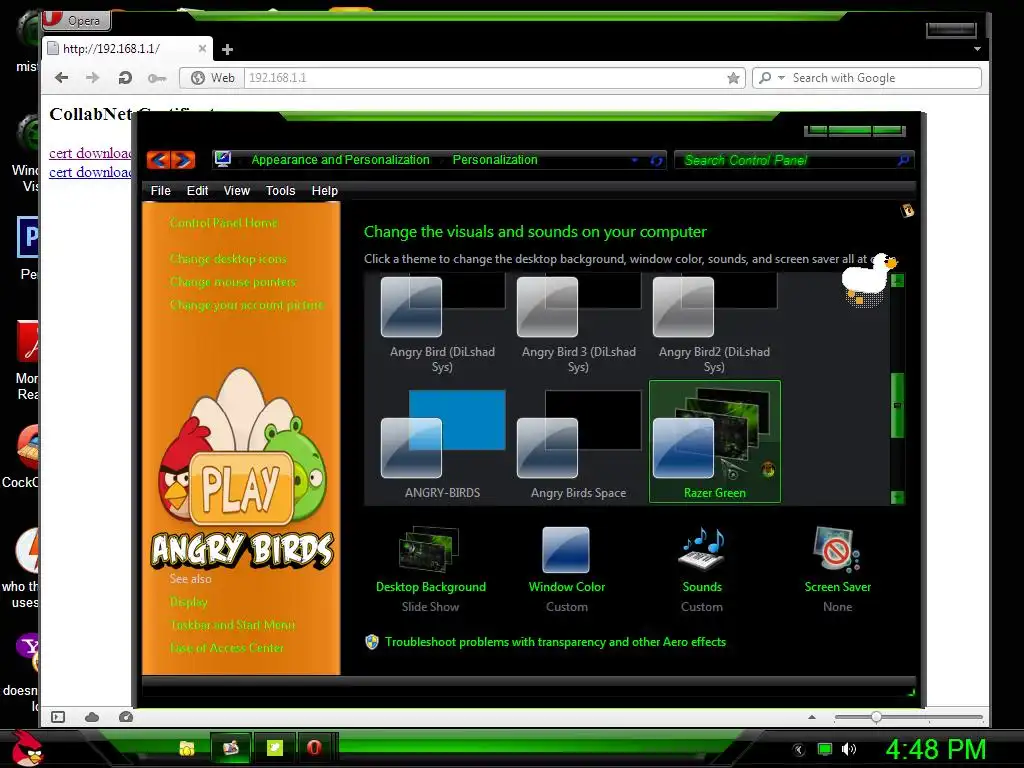This screenshot has height=768, width=1024.
Task: Open Desktop Background settings
Action: [430, 569]
